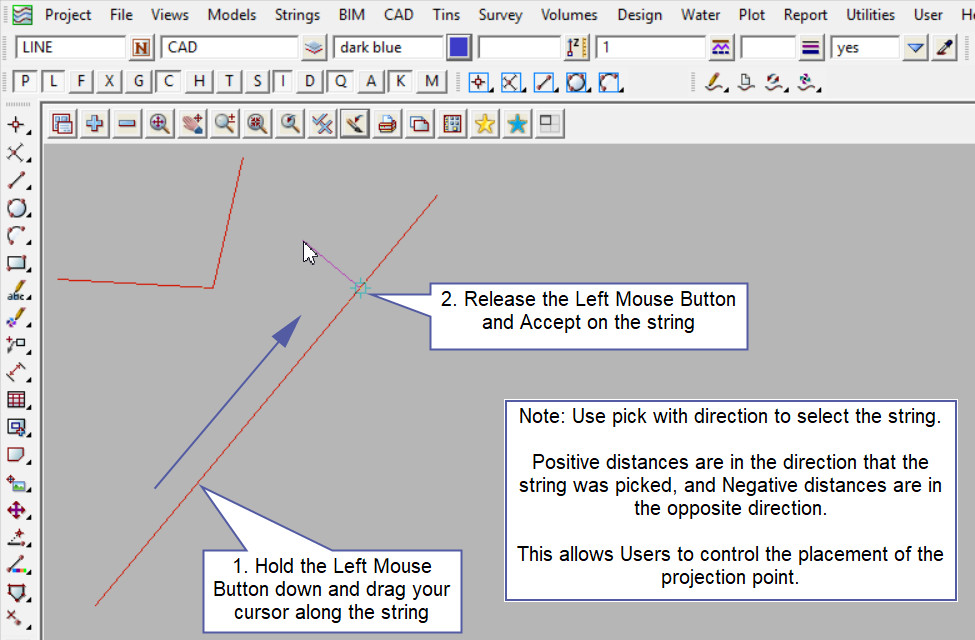Image resolution: width=975 pixels, height=640 pixels.
Task: Click the dark blue colour swatch
Action: click(x=459, y=48)
